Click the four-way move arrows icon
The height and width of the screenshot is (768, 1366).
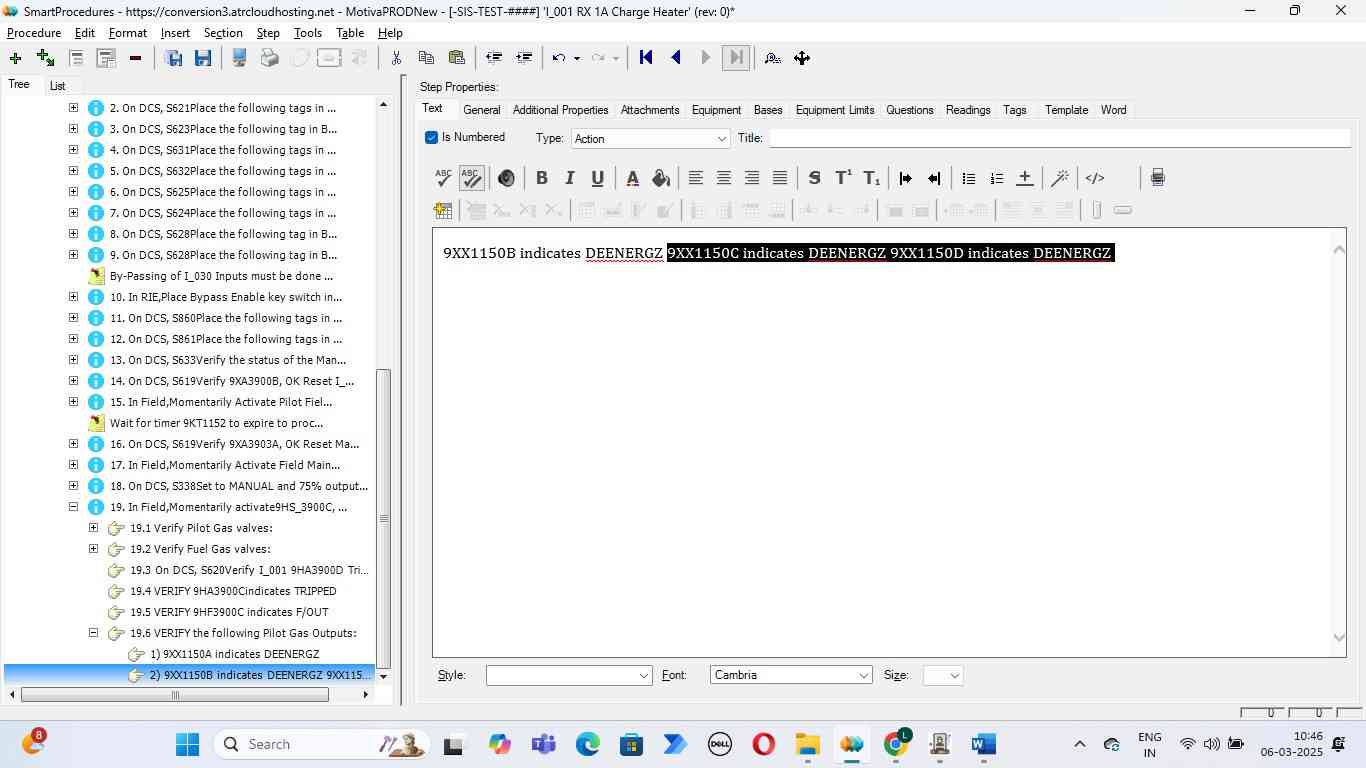click(x=802, y=58)
